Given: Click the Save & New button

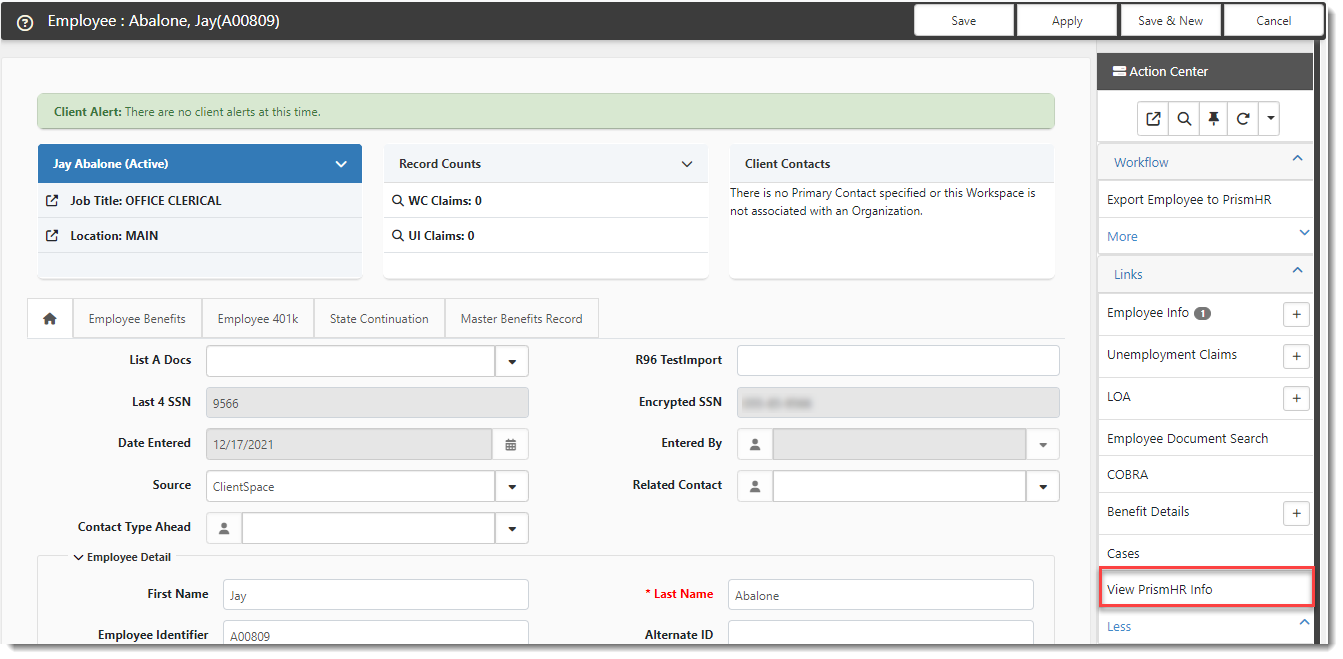Looking at the screenshot, I should coord(1170,21).
